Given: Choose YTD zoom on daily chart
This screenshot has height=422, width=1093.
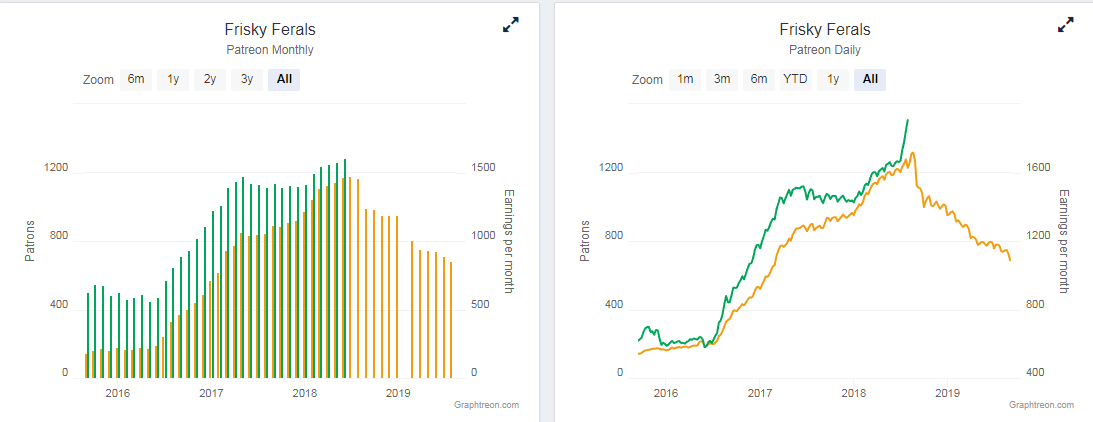Looking at the screenshot, I should 795,80.
